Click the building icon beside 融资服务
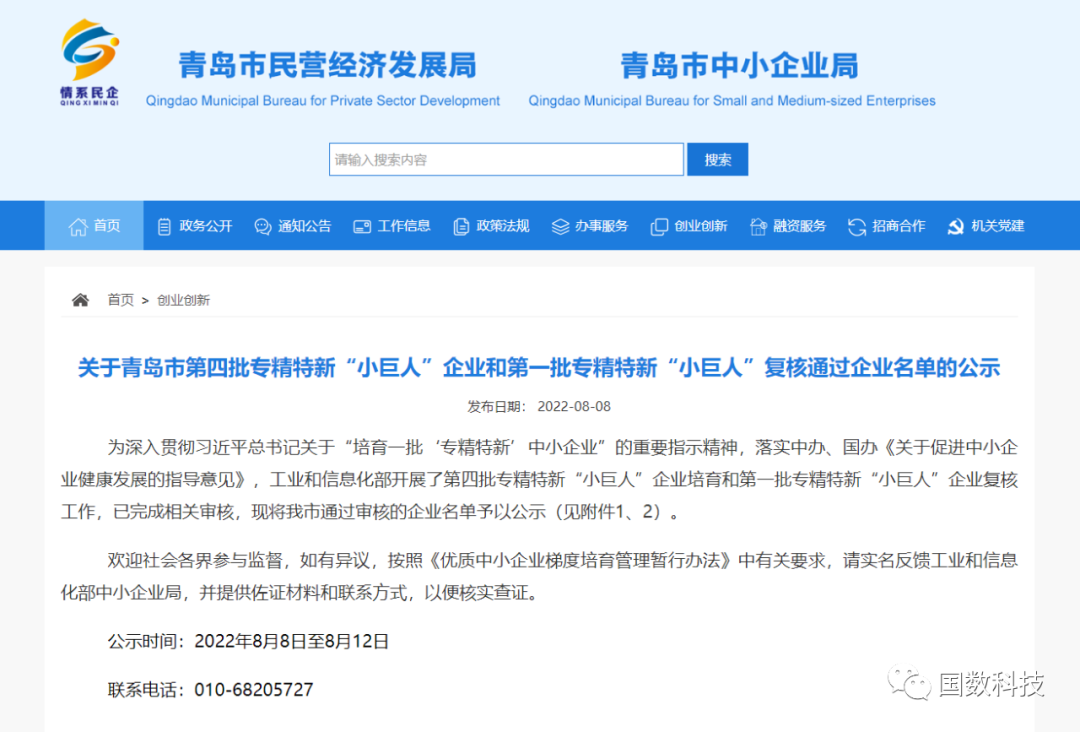The image size is (1080, 732). click(758, 227)
